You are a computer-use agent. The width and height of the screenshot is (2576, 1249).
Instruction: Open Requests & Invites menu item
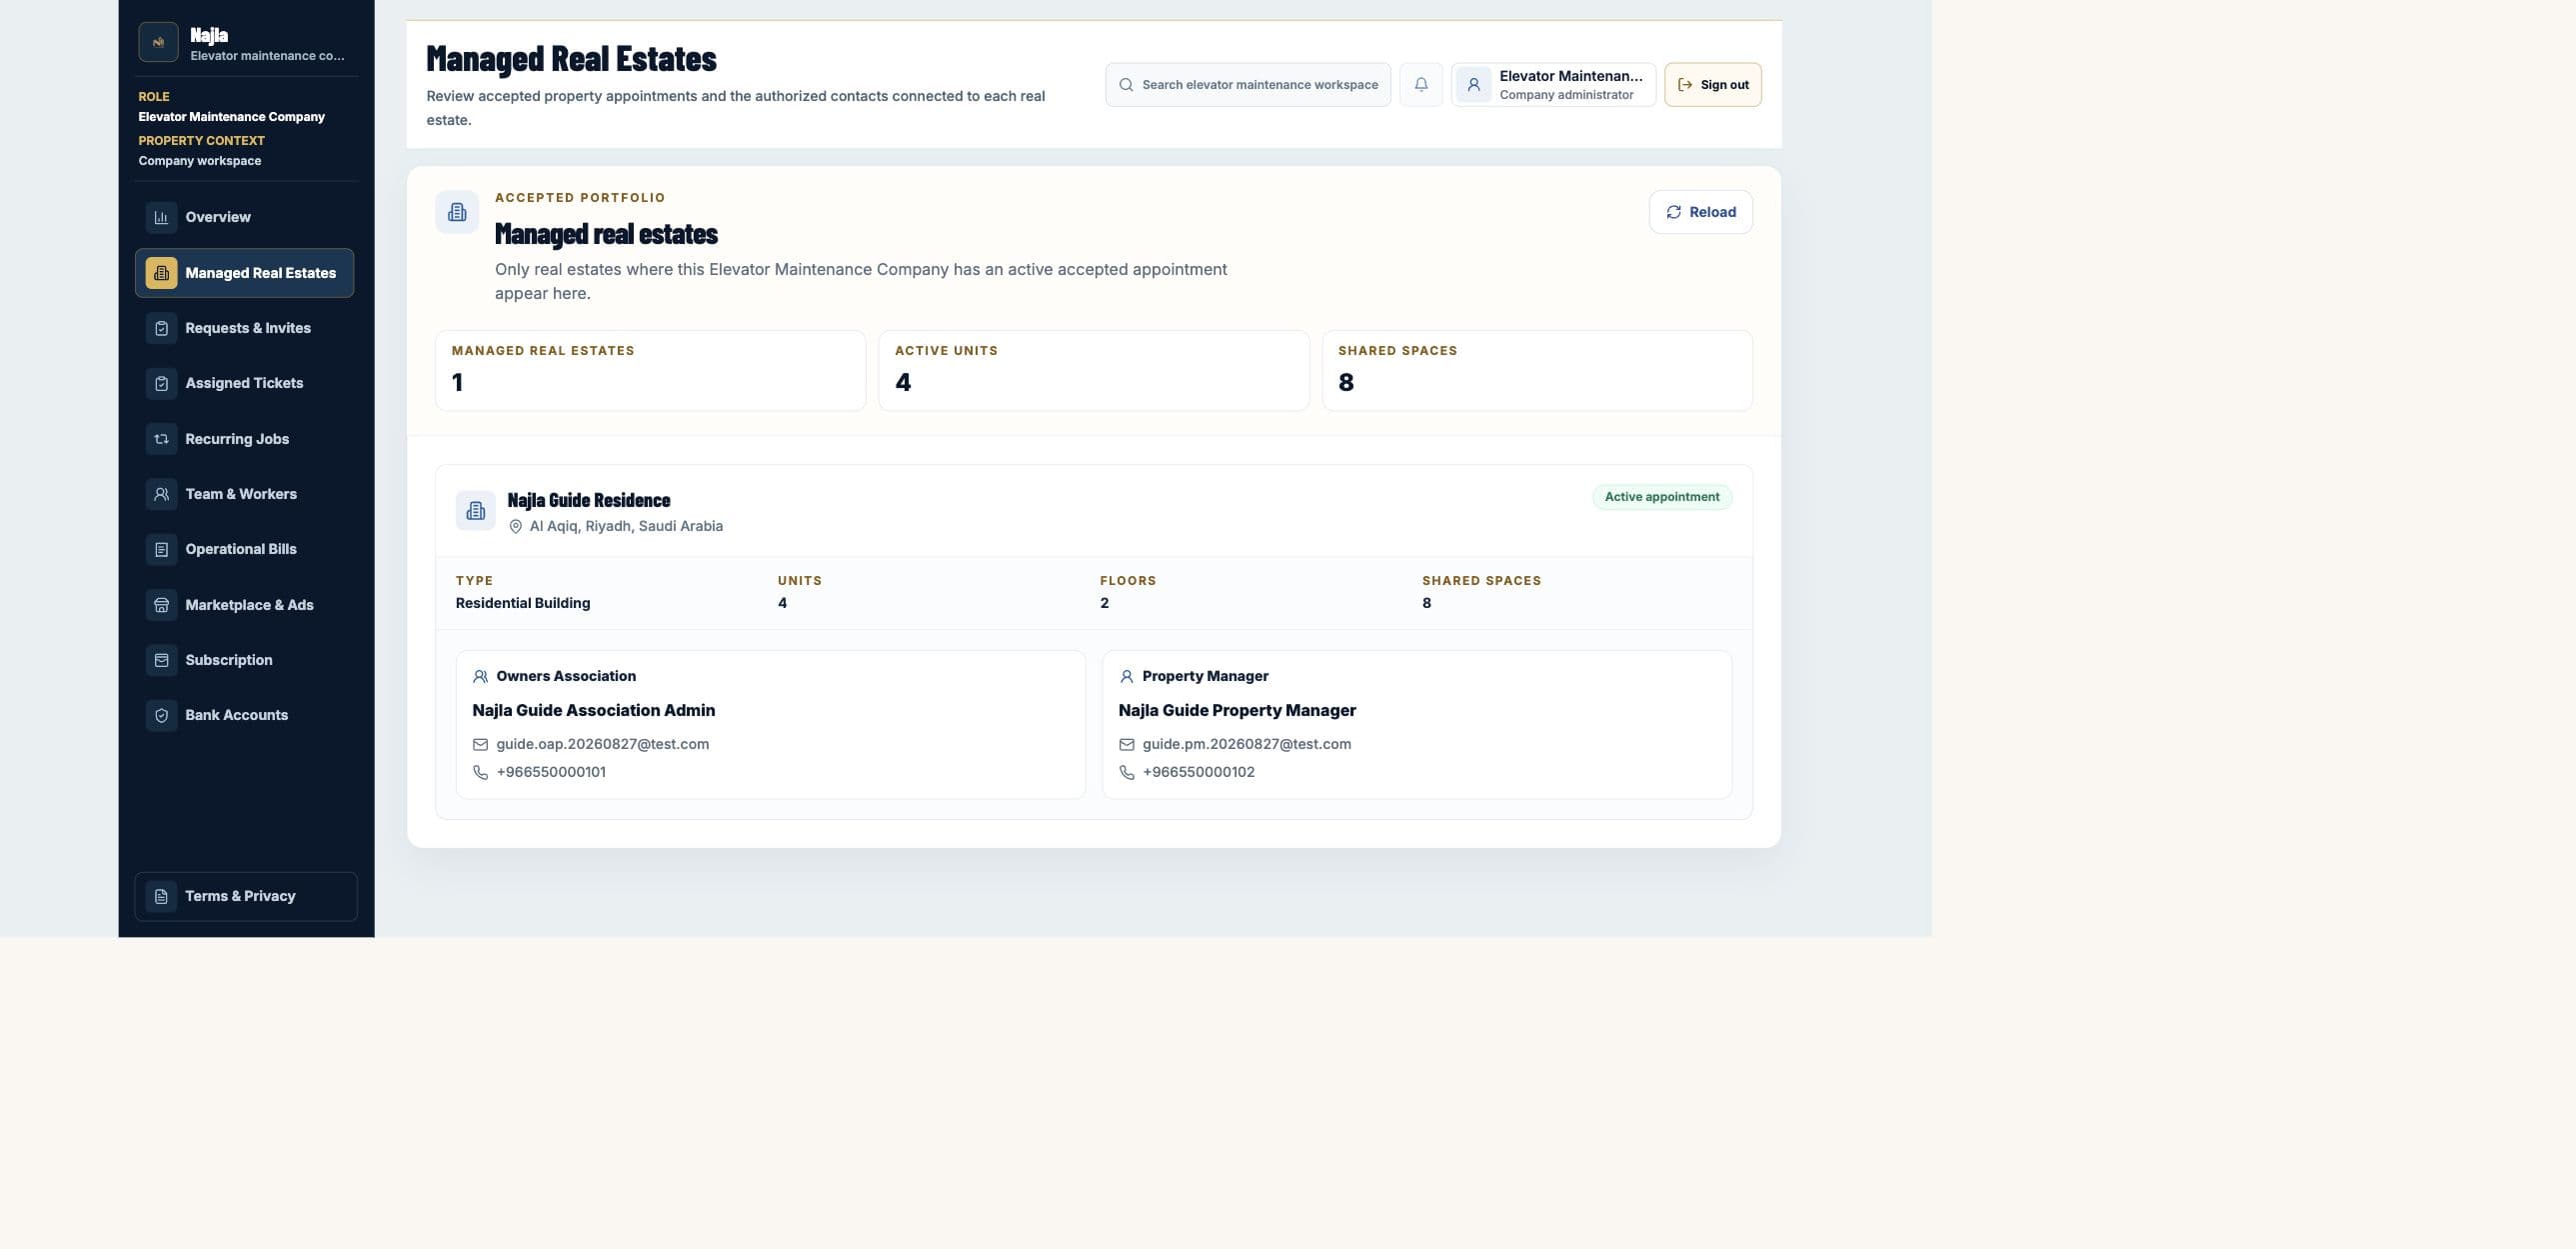coord(245,328)
